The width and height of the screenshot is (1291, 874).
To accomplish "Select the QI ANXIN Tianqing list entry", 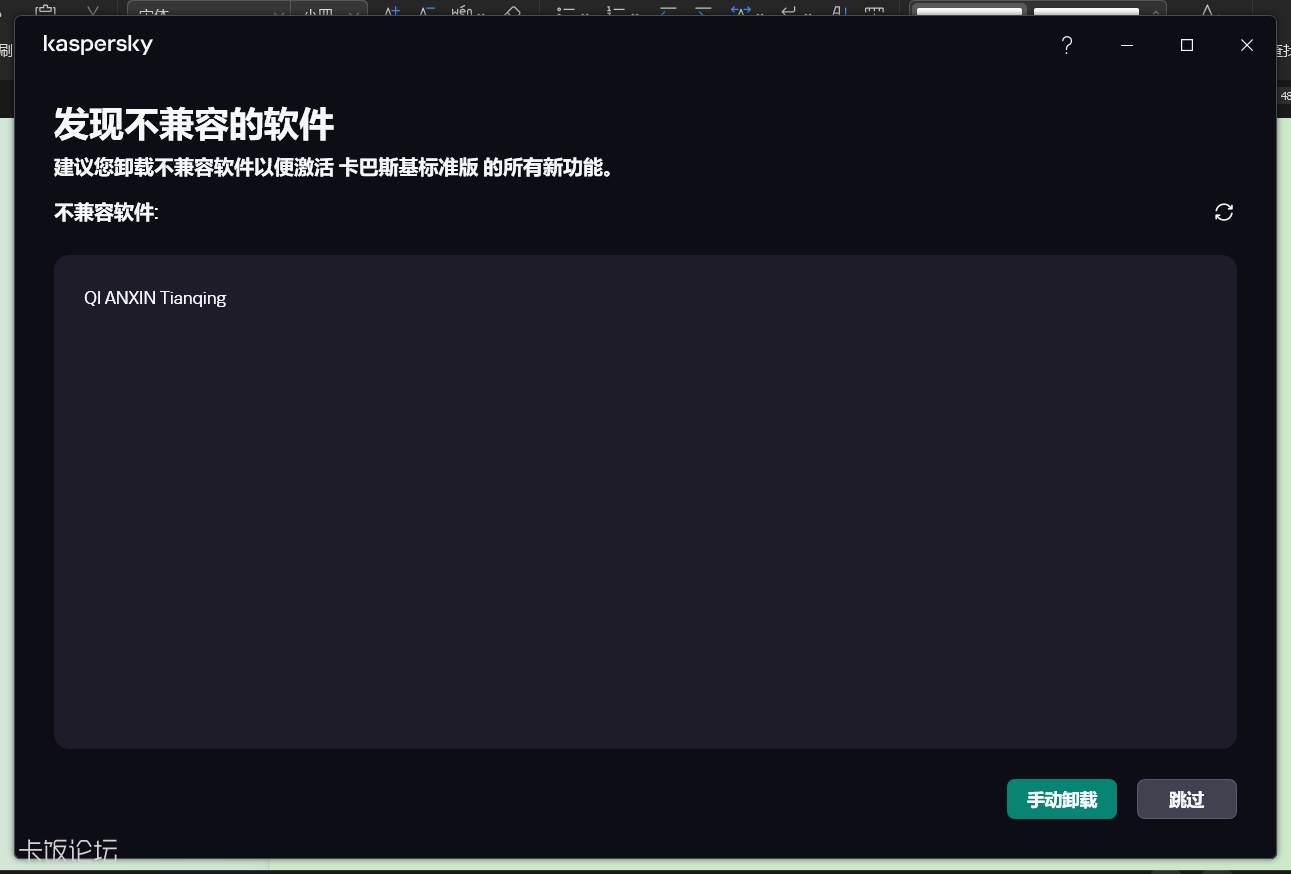I will pos(155,297).
